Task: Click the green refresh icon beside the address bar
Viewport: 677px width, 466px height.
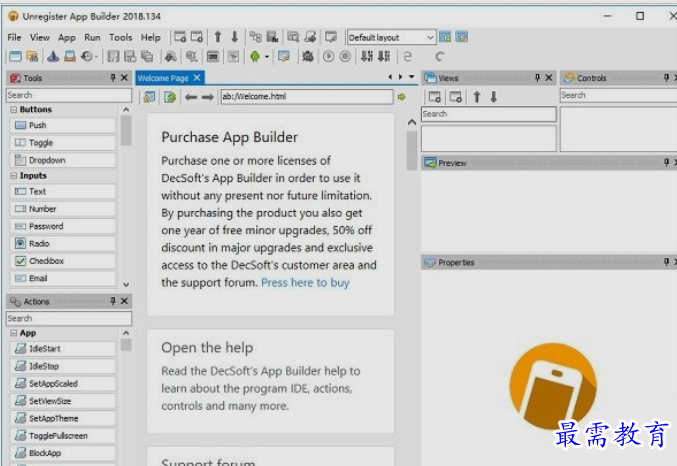Action: tap(170, 97)
